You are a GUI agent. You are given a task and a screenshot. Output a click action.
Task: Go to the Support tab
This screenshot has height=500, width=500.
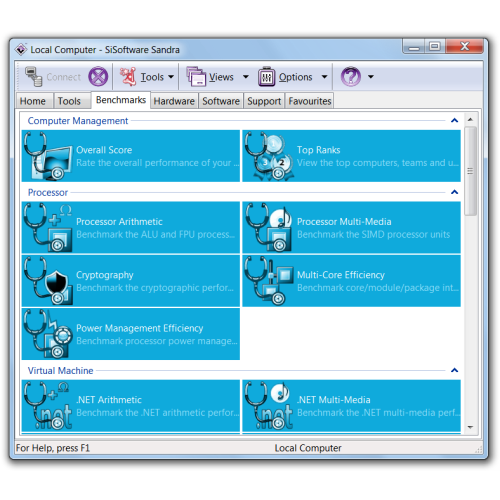264,101
